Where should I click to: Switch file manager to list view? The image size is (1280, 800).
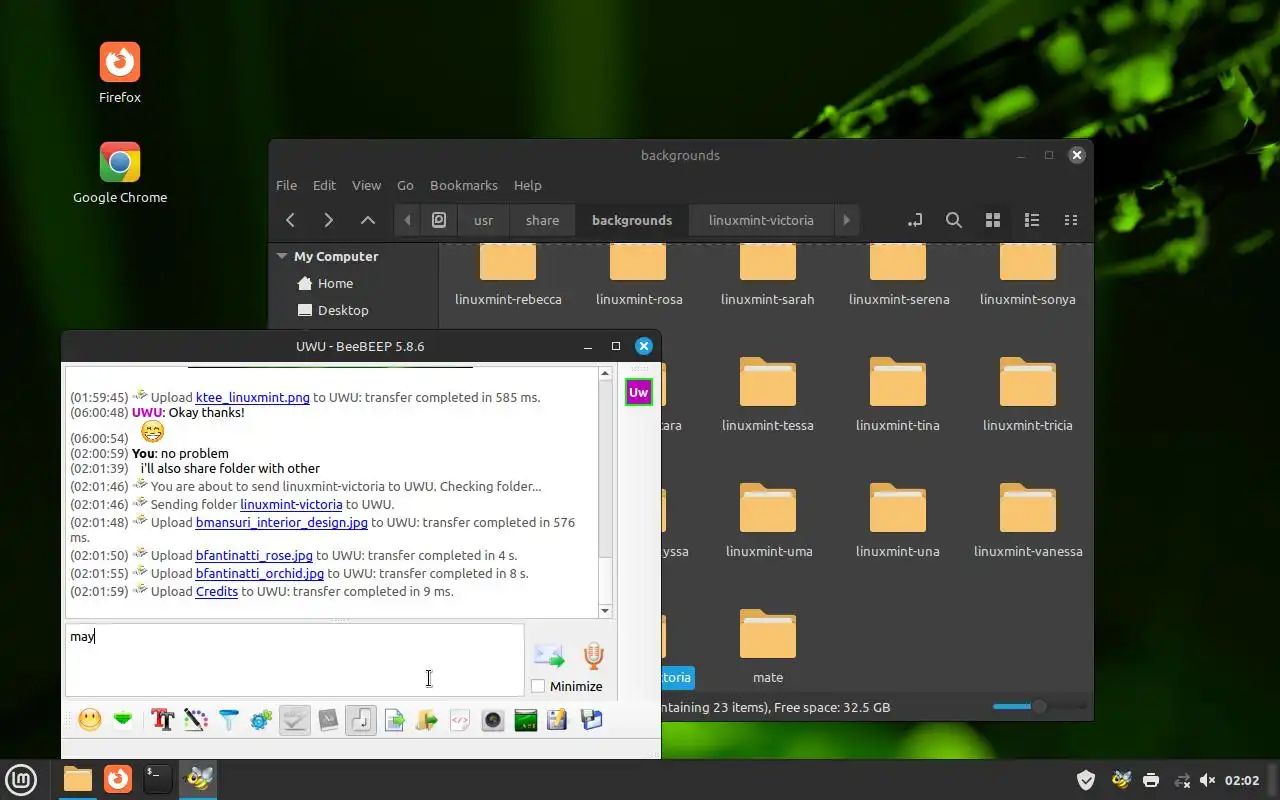coord(1032,220)
